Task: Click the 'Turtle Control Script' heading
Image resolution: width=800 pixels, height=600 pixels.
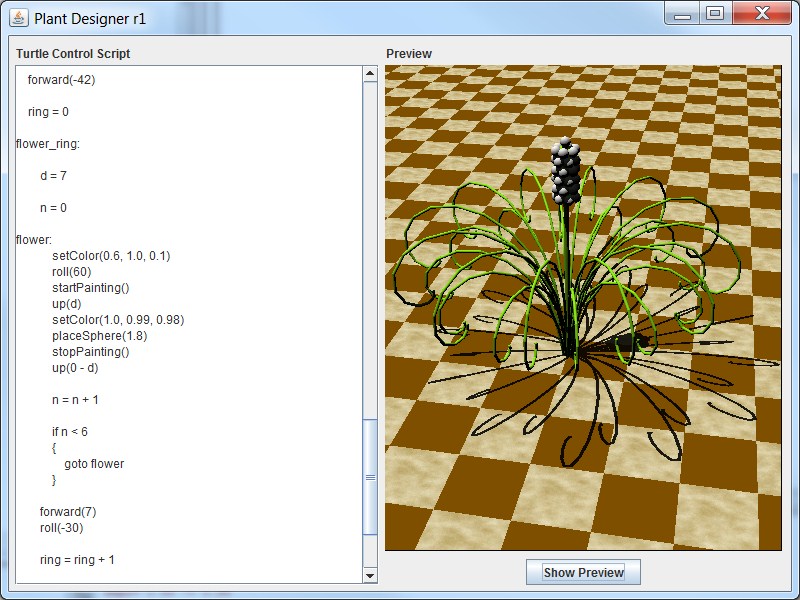Action: (73, 54)
